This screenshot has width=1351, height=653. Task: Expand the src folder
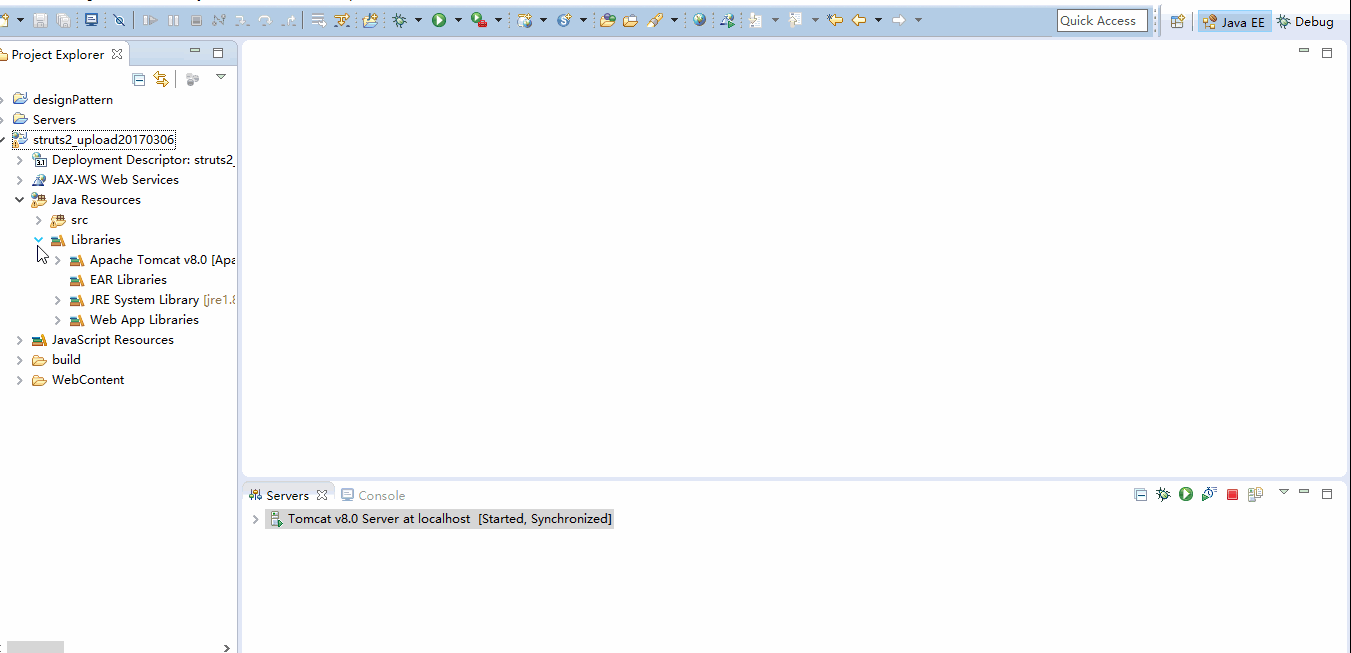click(38, 220)
